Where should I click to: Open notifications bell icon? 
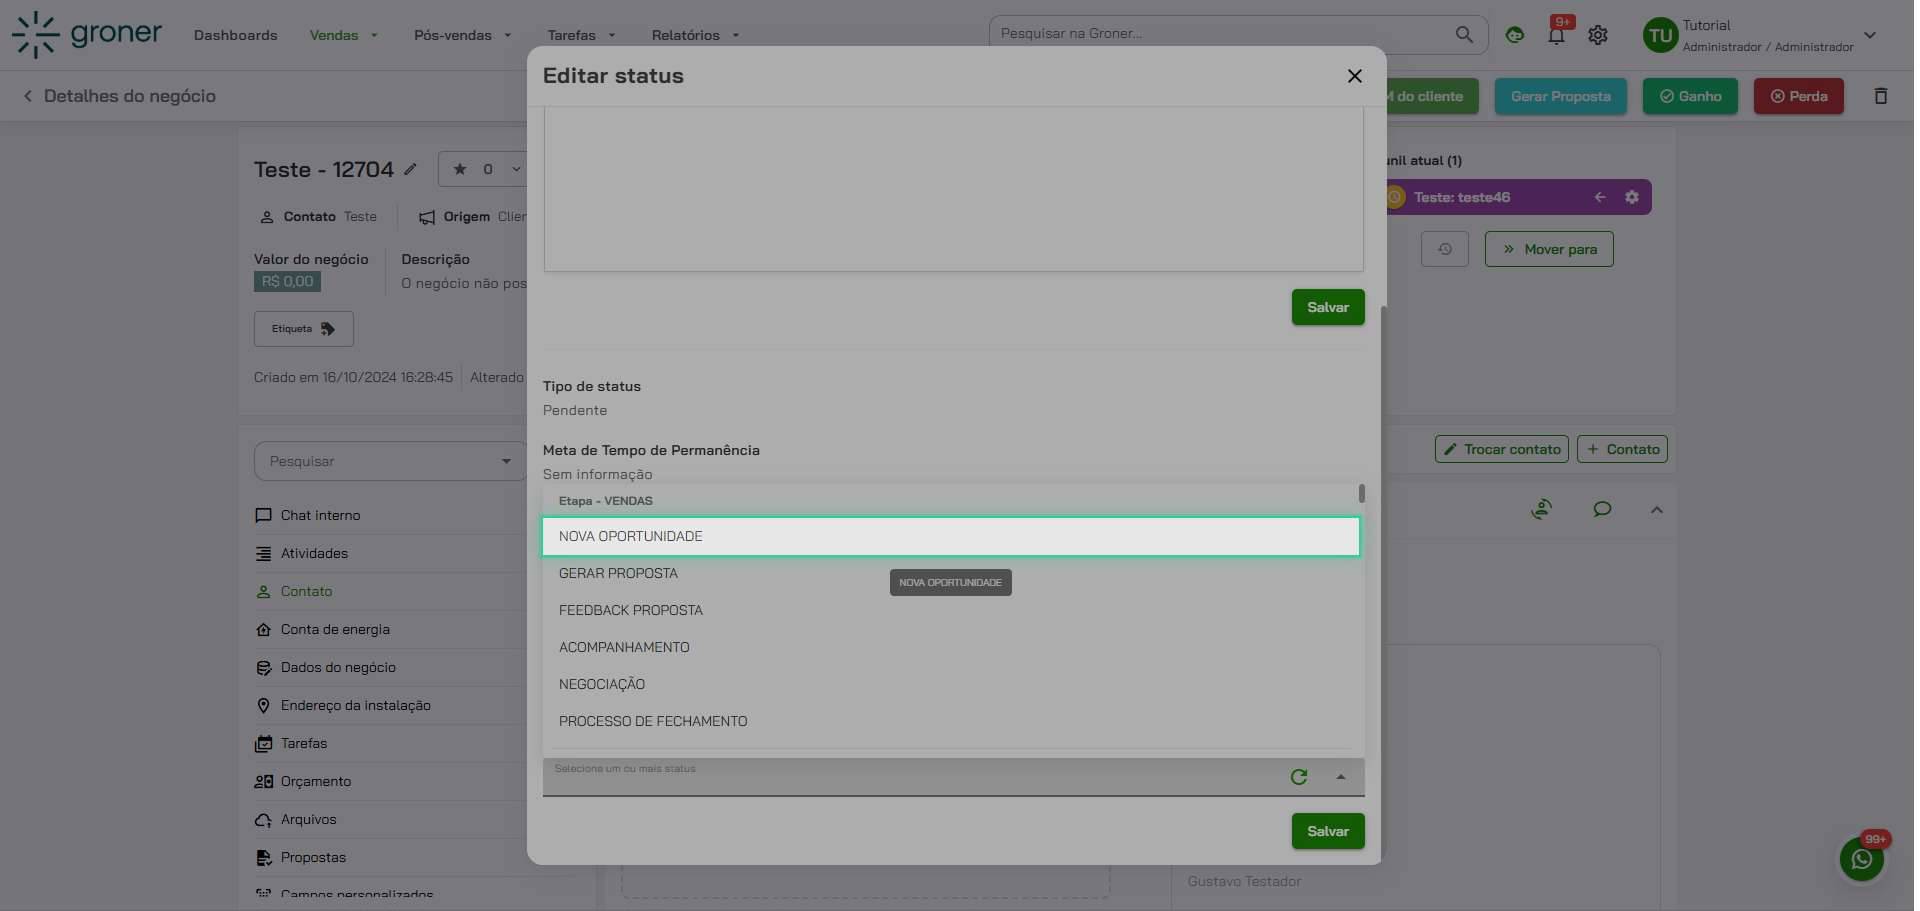(x=1556, y=35)
